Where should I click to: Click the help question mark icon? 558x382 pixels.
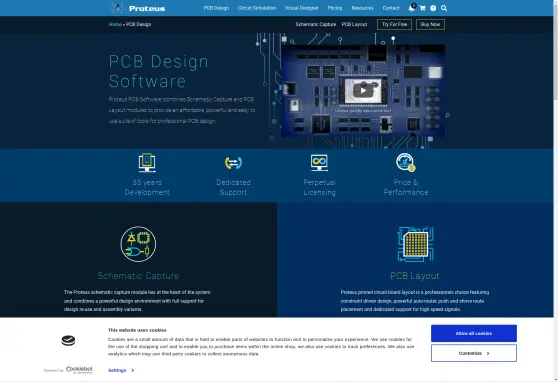click(433, 8)
